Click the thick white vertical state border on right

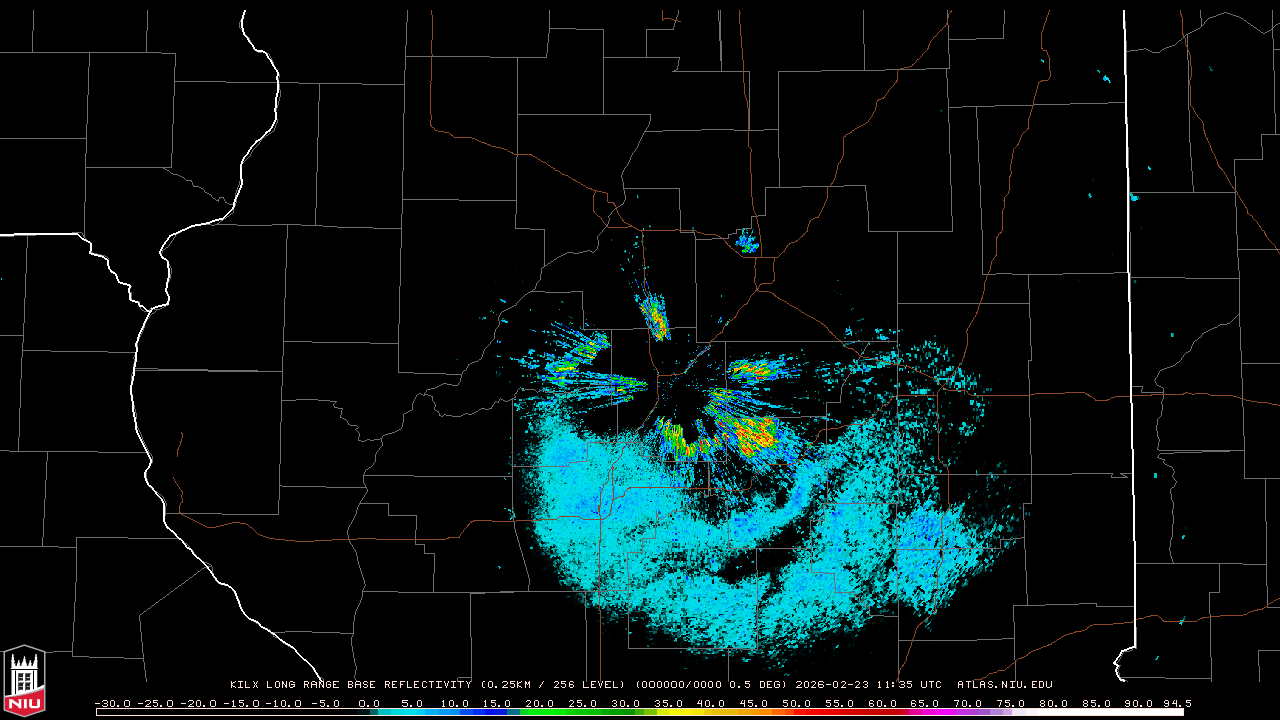[1127, 300]
